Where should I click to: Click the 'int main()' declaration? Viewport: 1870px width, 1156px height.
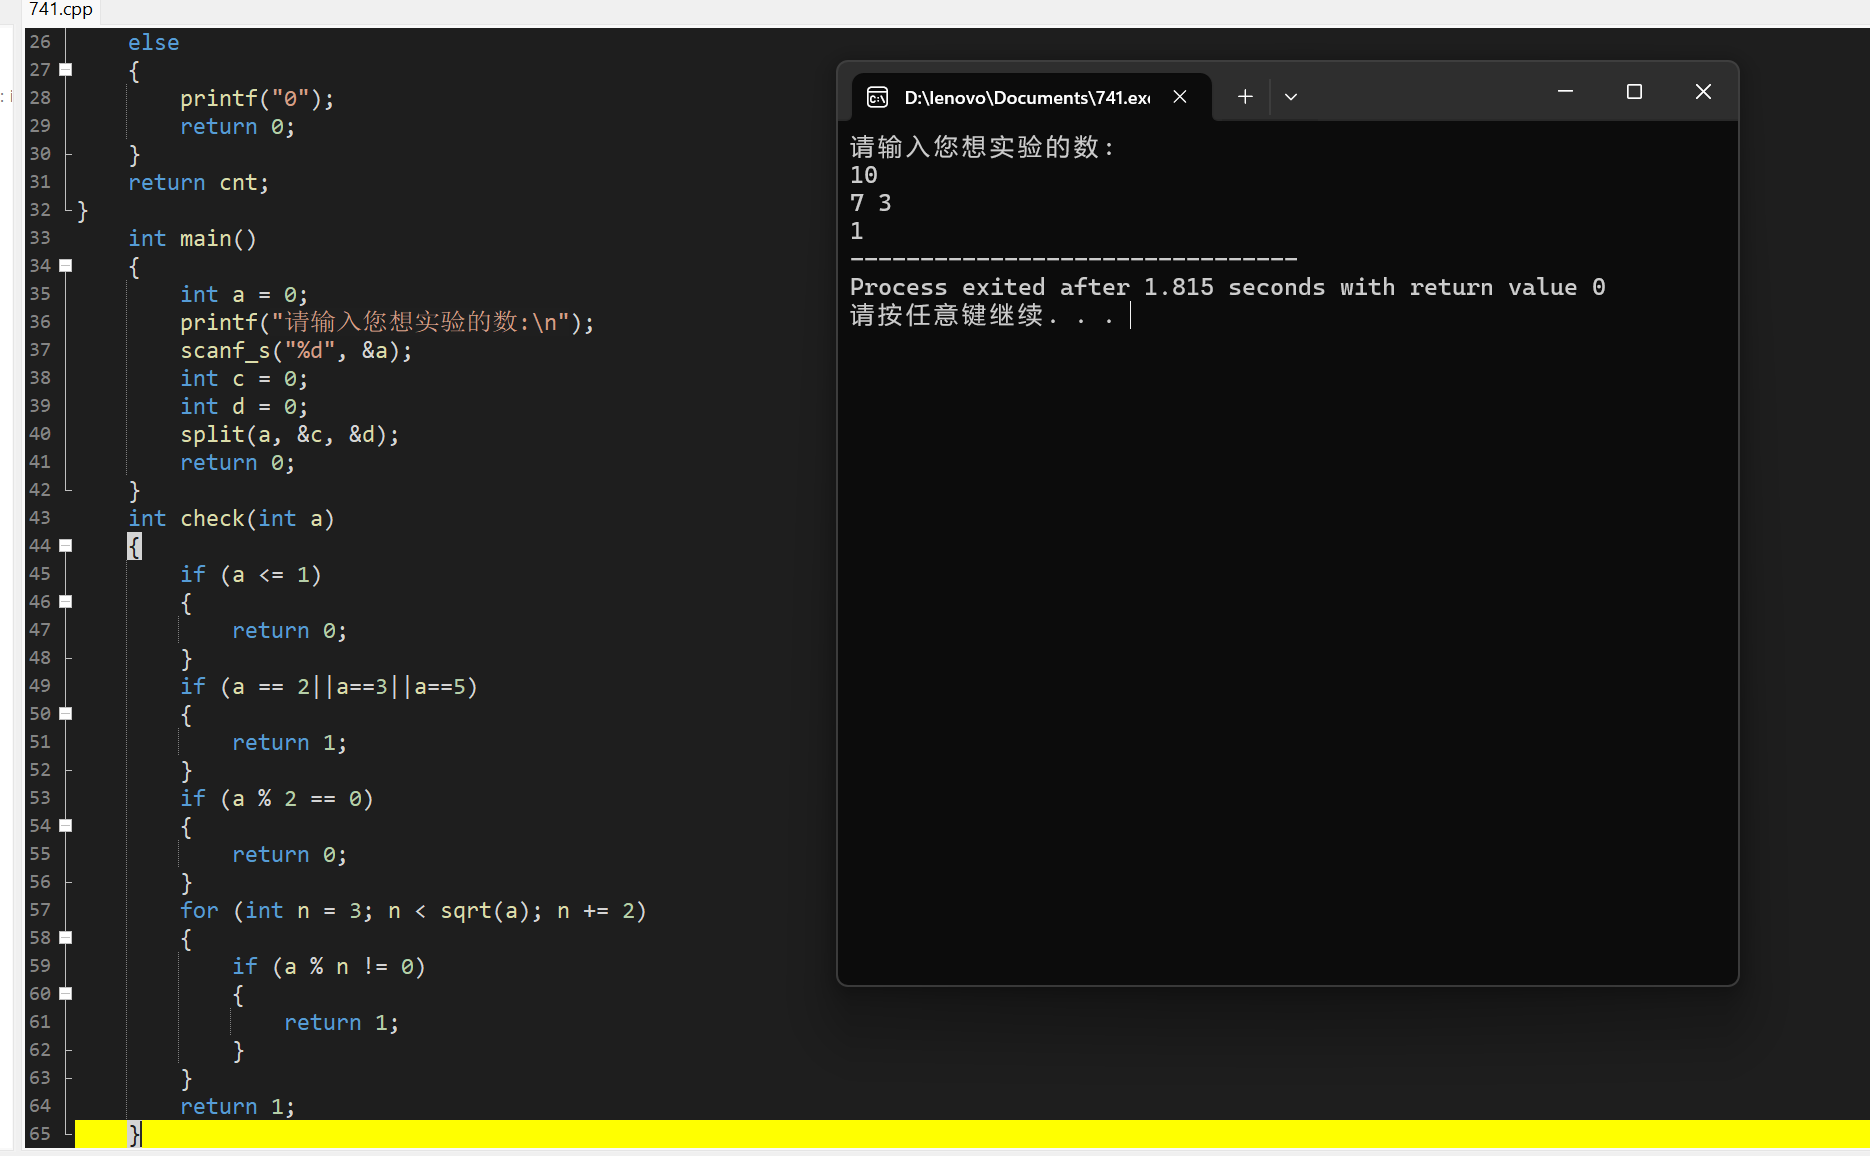point(192,239)
